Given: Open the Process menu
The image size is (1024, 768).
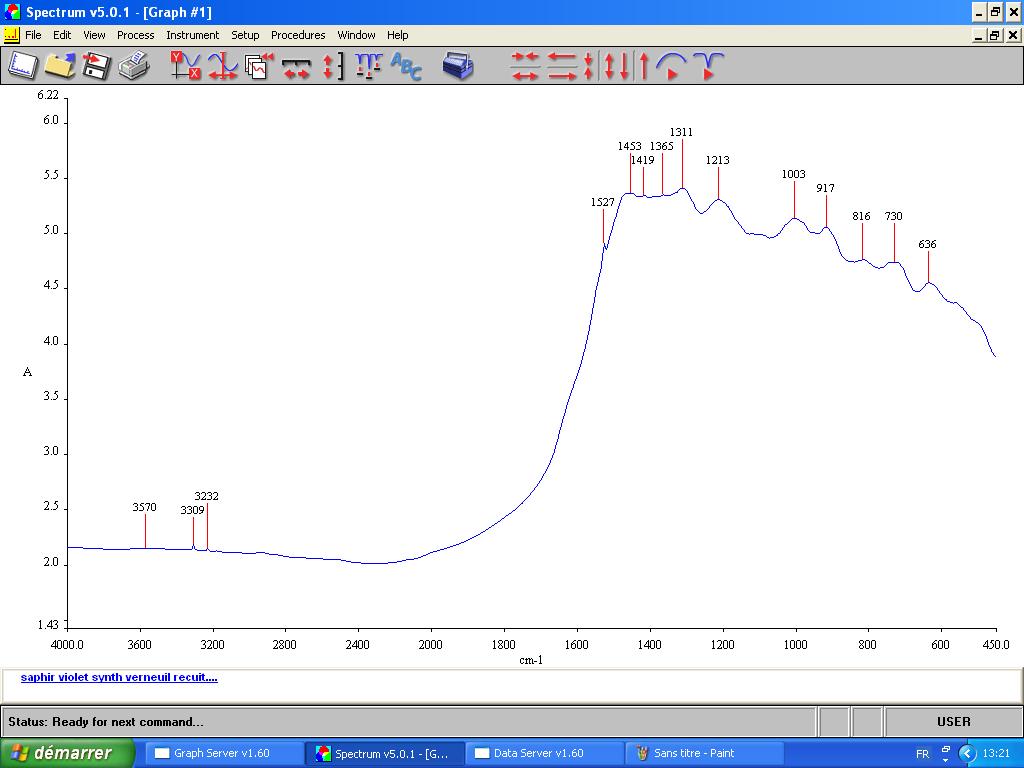Looking at the screenshot, I should [135, 35].
